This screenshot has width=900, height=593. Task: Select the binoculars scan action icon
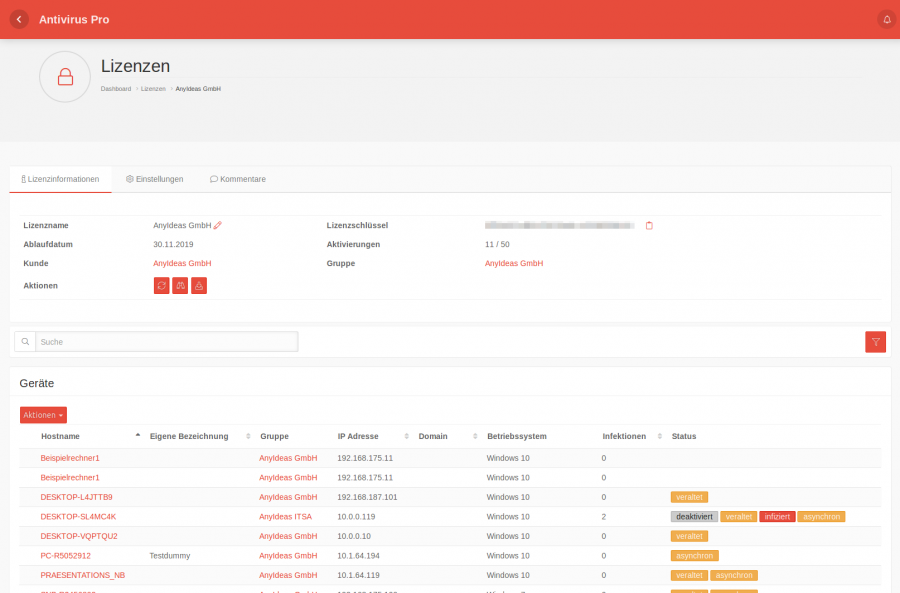180,285
